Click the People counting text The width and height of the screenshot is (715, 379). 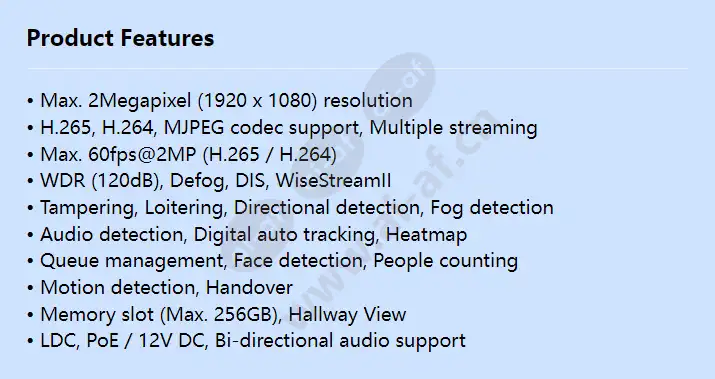[x=446, y=261]
